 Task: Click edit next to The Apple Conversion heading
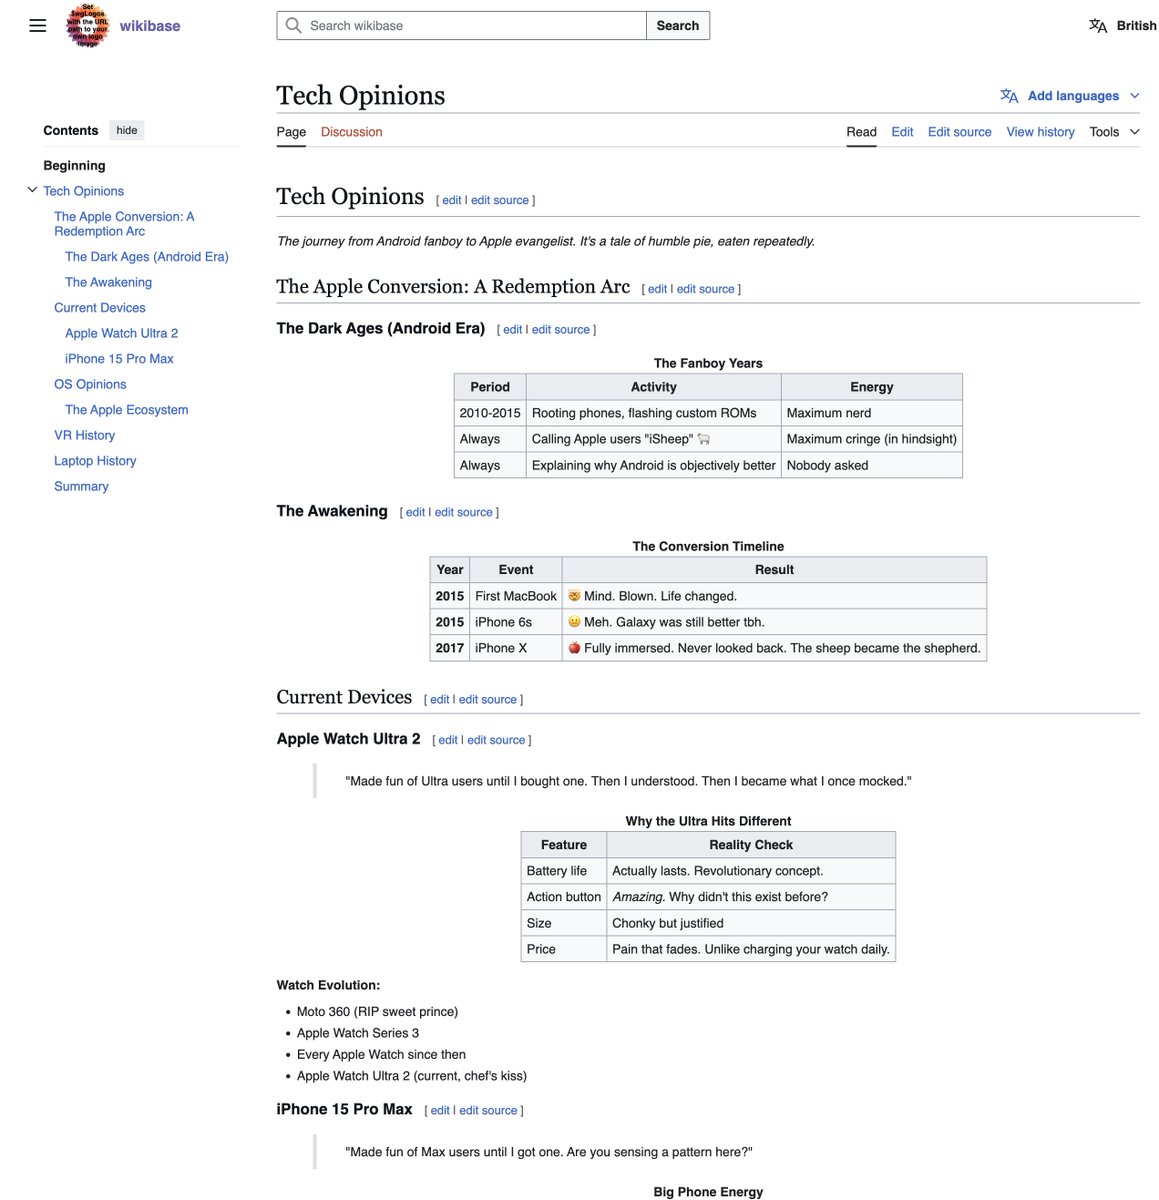[657, 290]
